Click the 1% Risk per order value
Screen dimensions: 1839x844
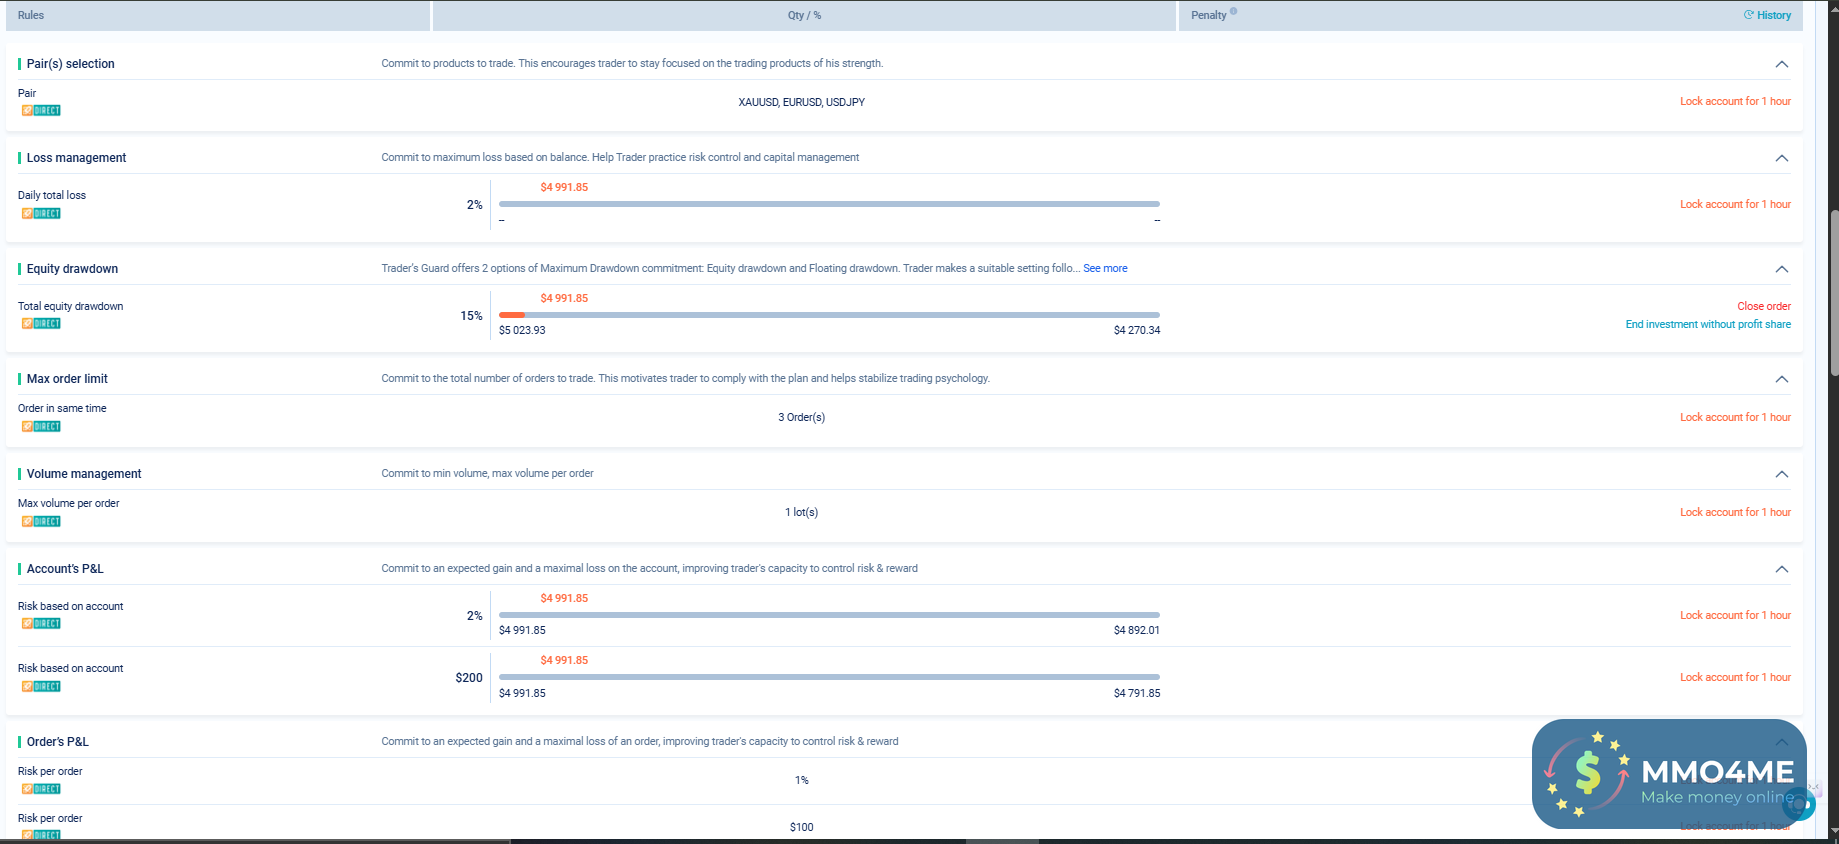click(x=802, y=780)
